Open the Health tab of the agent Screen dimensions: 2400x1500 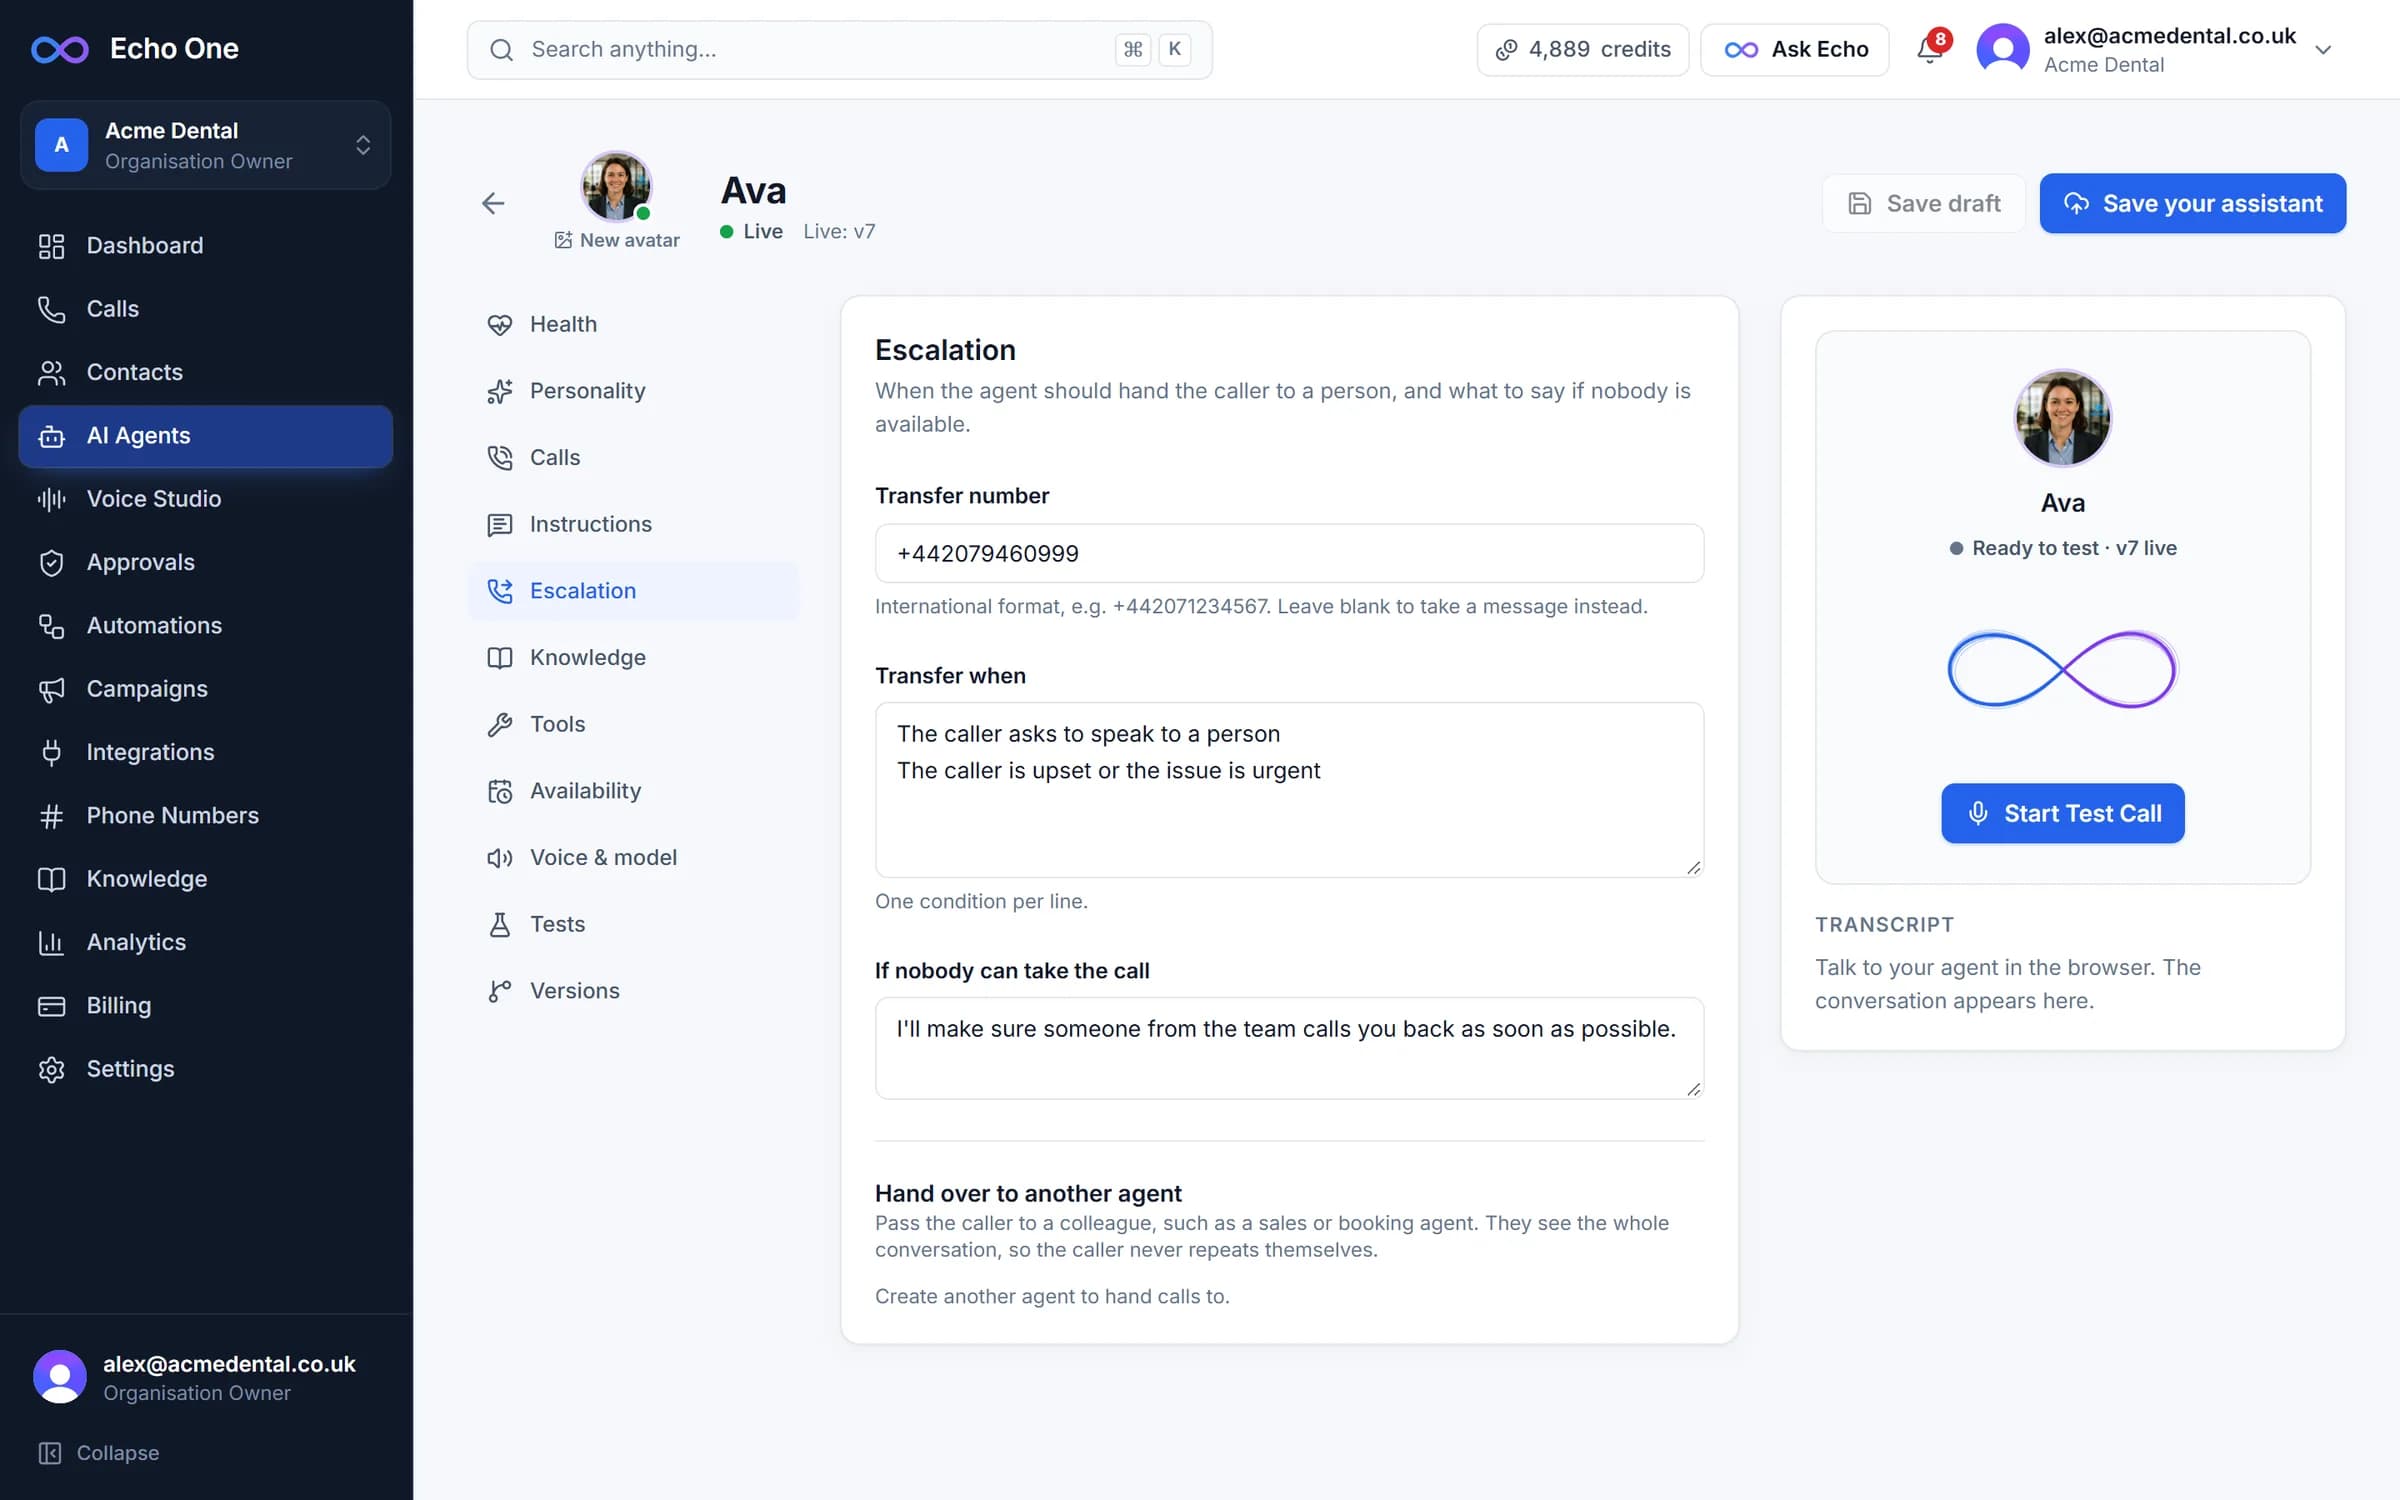coord(633,324)
